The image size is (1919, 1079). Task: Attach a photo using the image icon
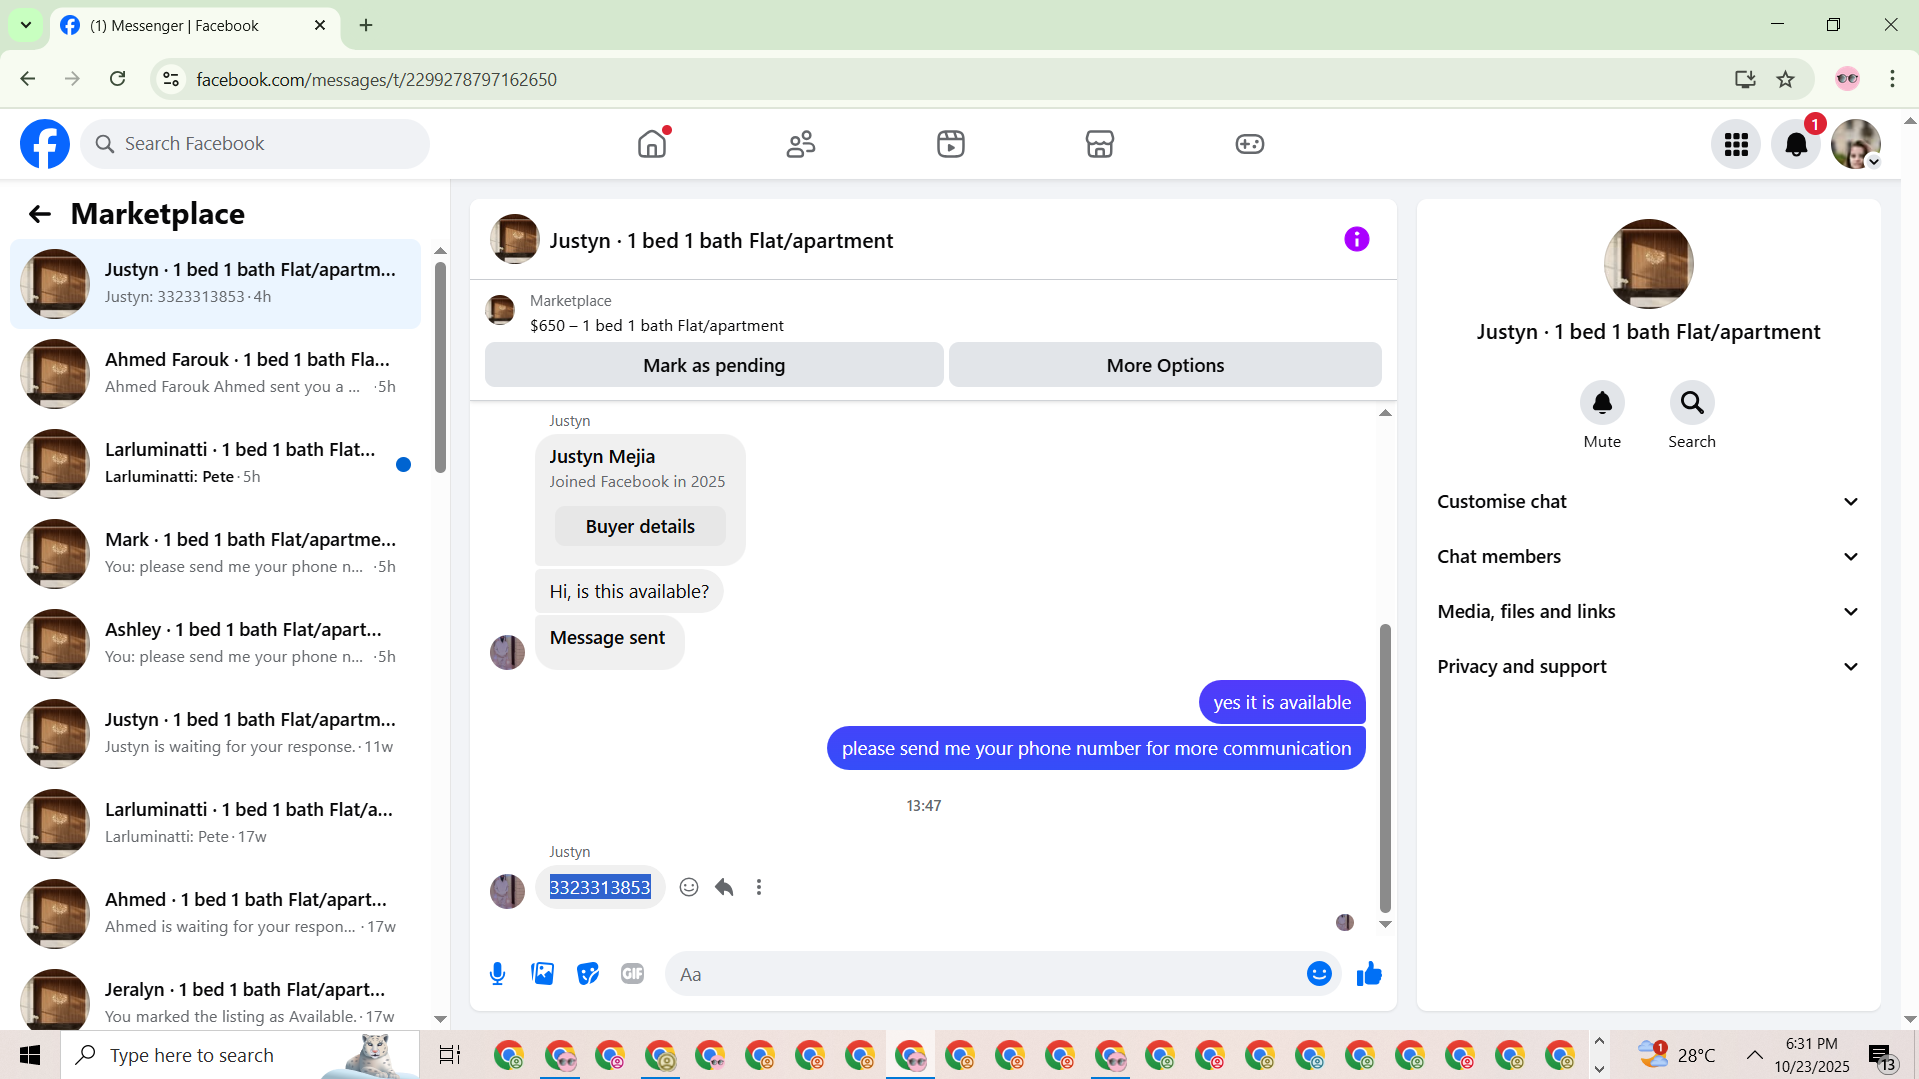pyautogui.click(x=543, y=974)
